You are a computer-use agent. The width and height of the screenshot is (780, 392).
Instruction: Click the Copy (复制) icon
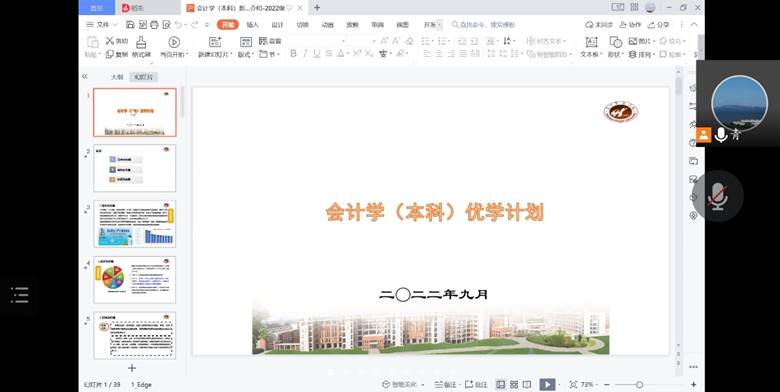110,54
